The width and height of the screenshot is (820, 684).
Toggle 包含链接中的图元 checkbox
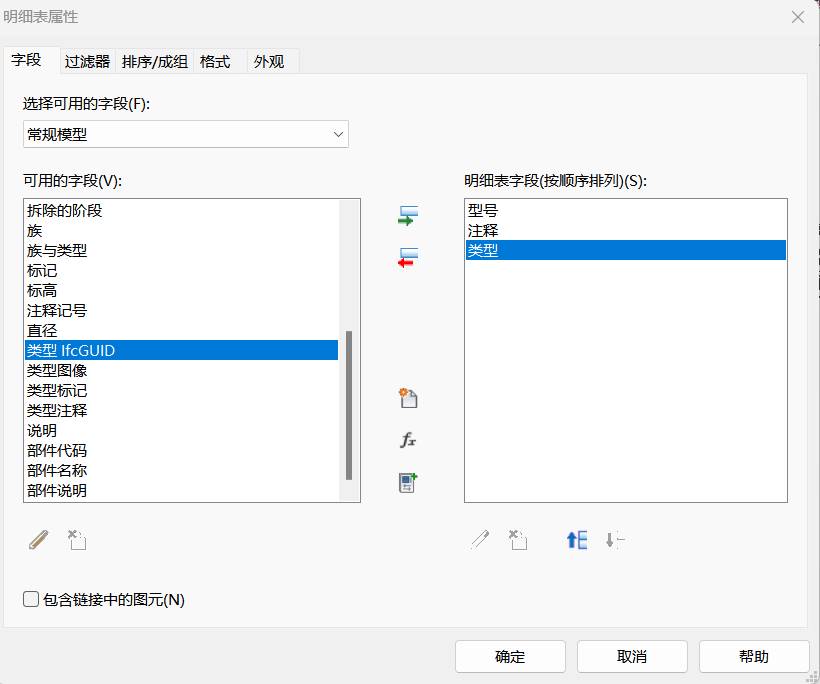(x=32, y=600)
